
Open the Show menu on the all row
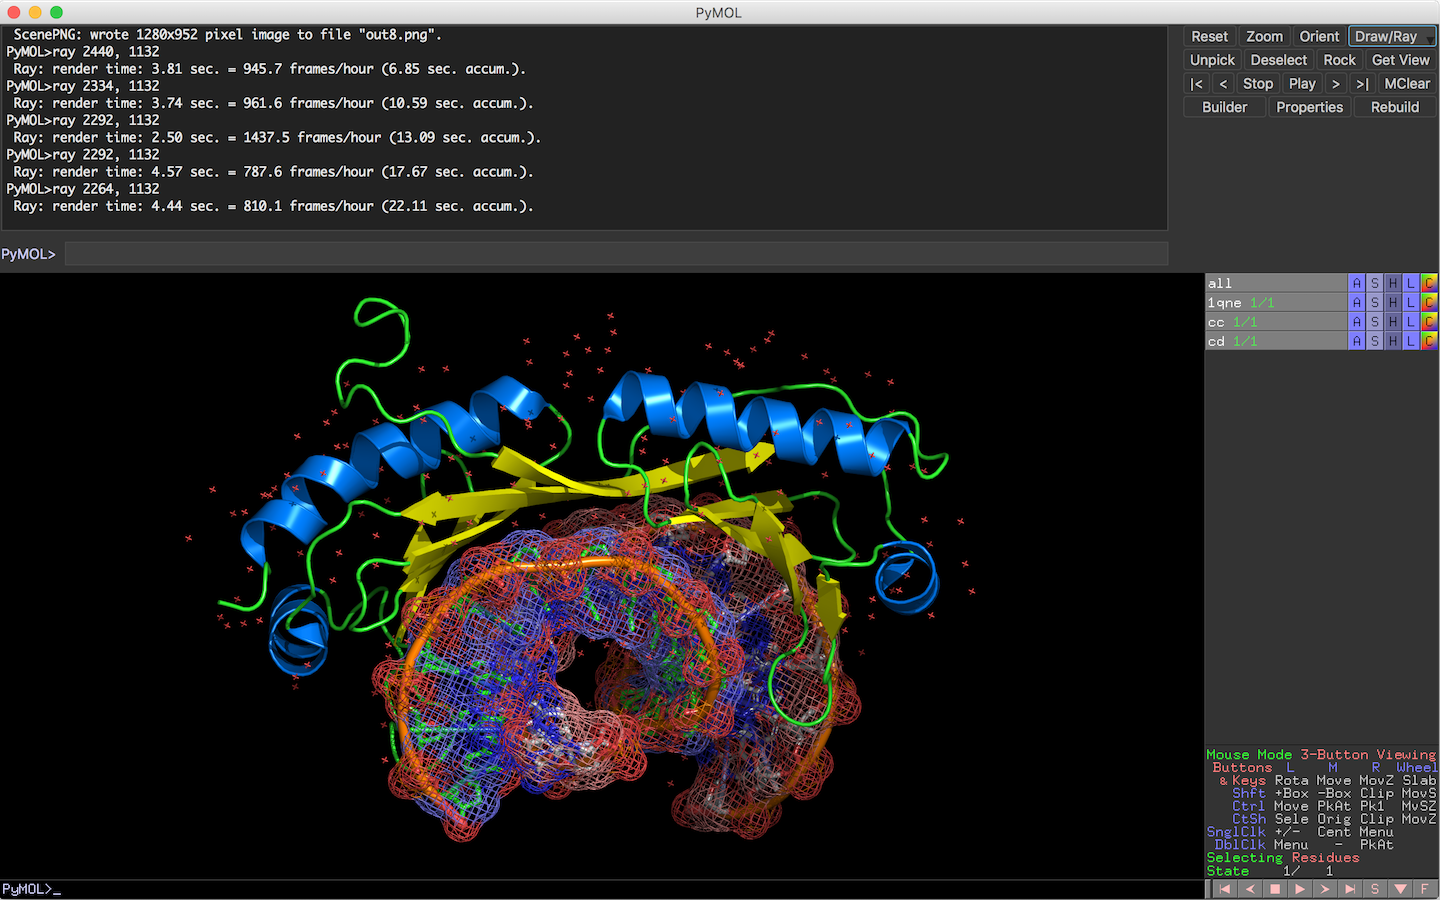pos(1375,283)
